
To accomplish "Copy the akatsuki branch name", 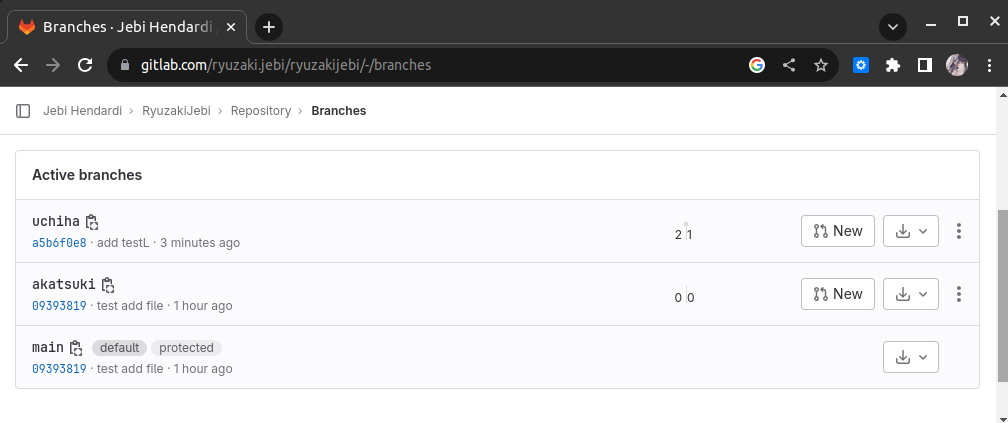I will click(108, 285).
